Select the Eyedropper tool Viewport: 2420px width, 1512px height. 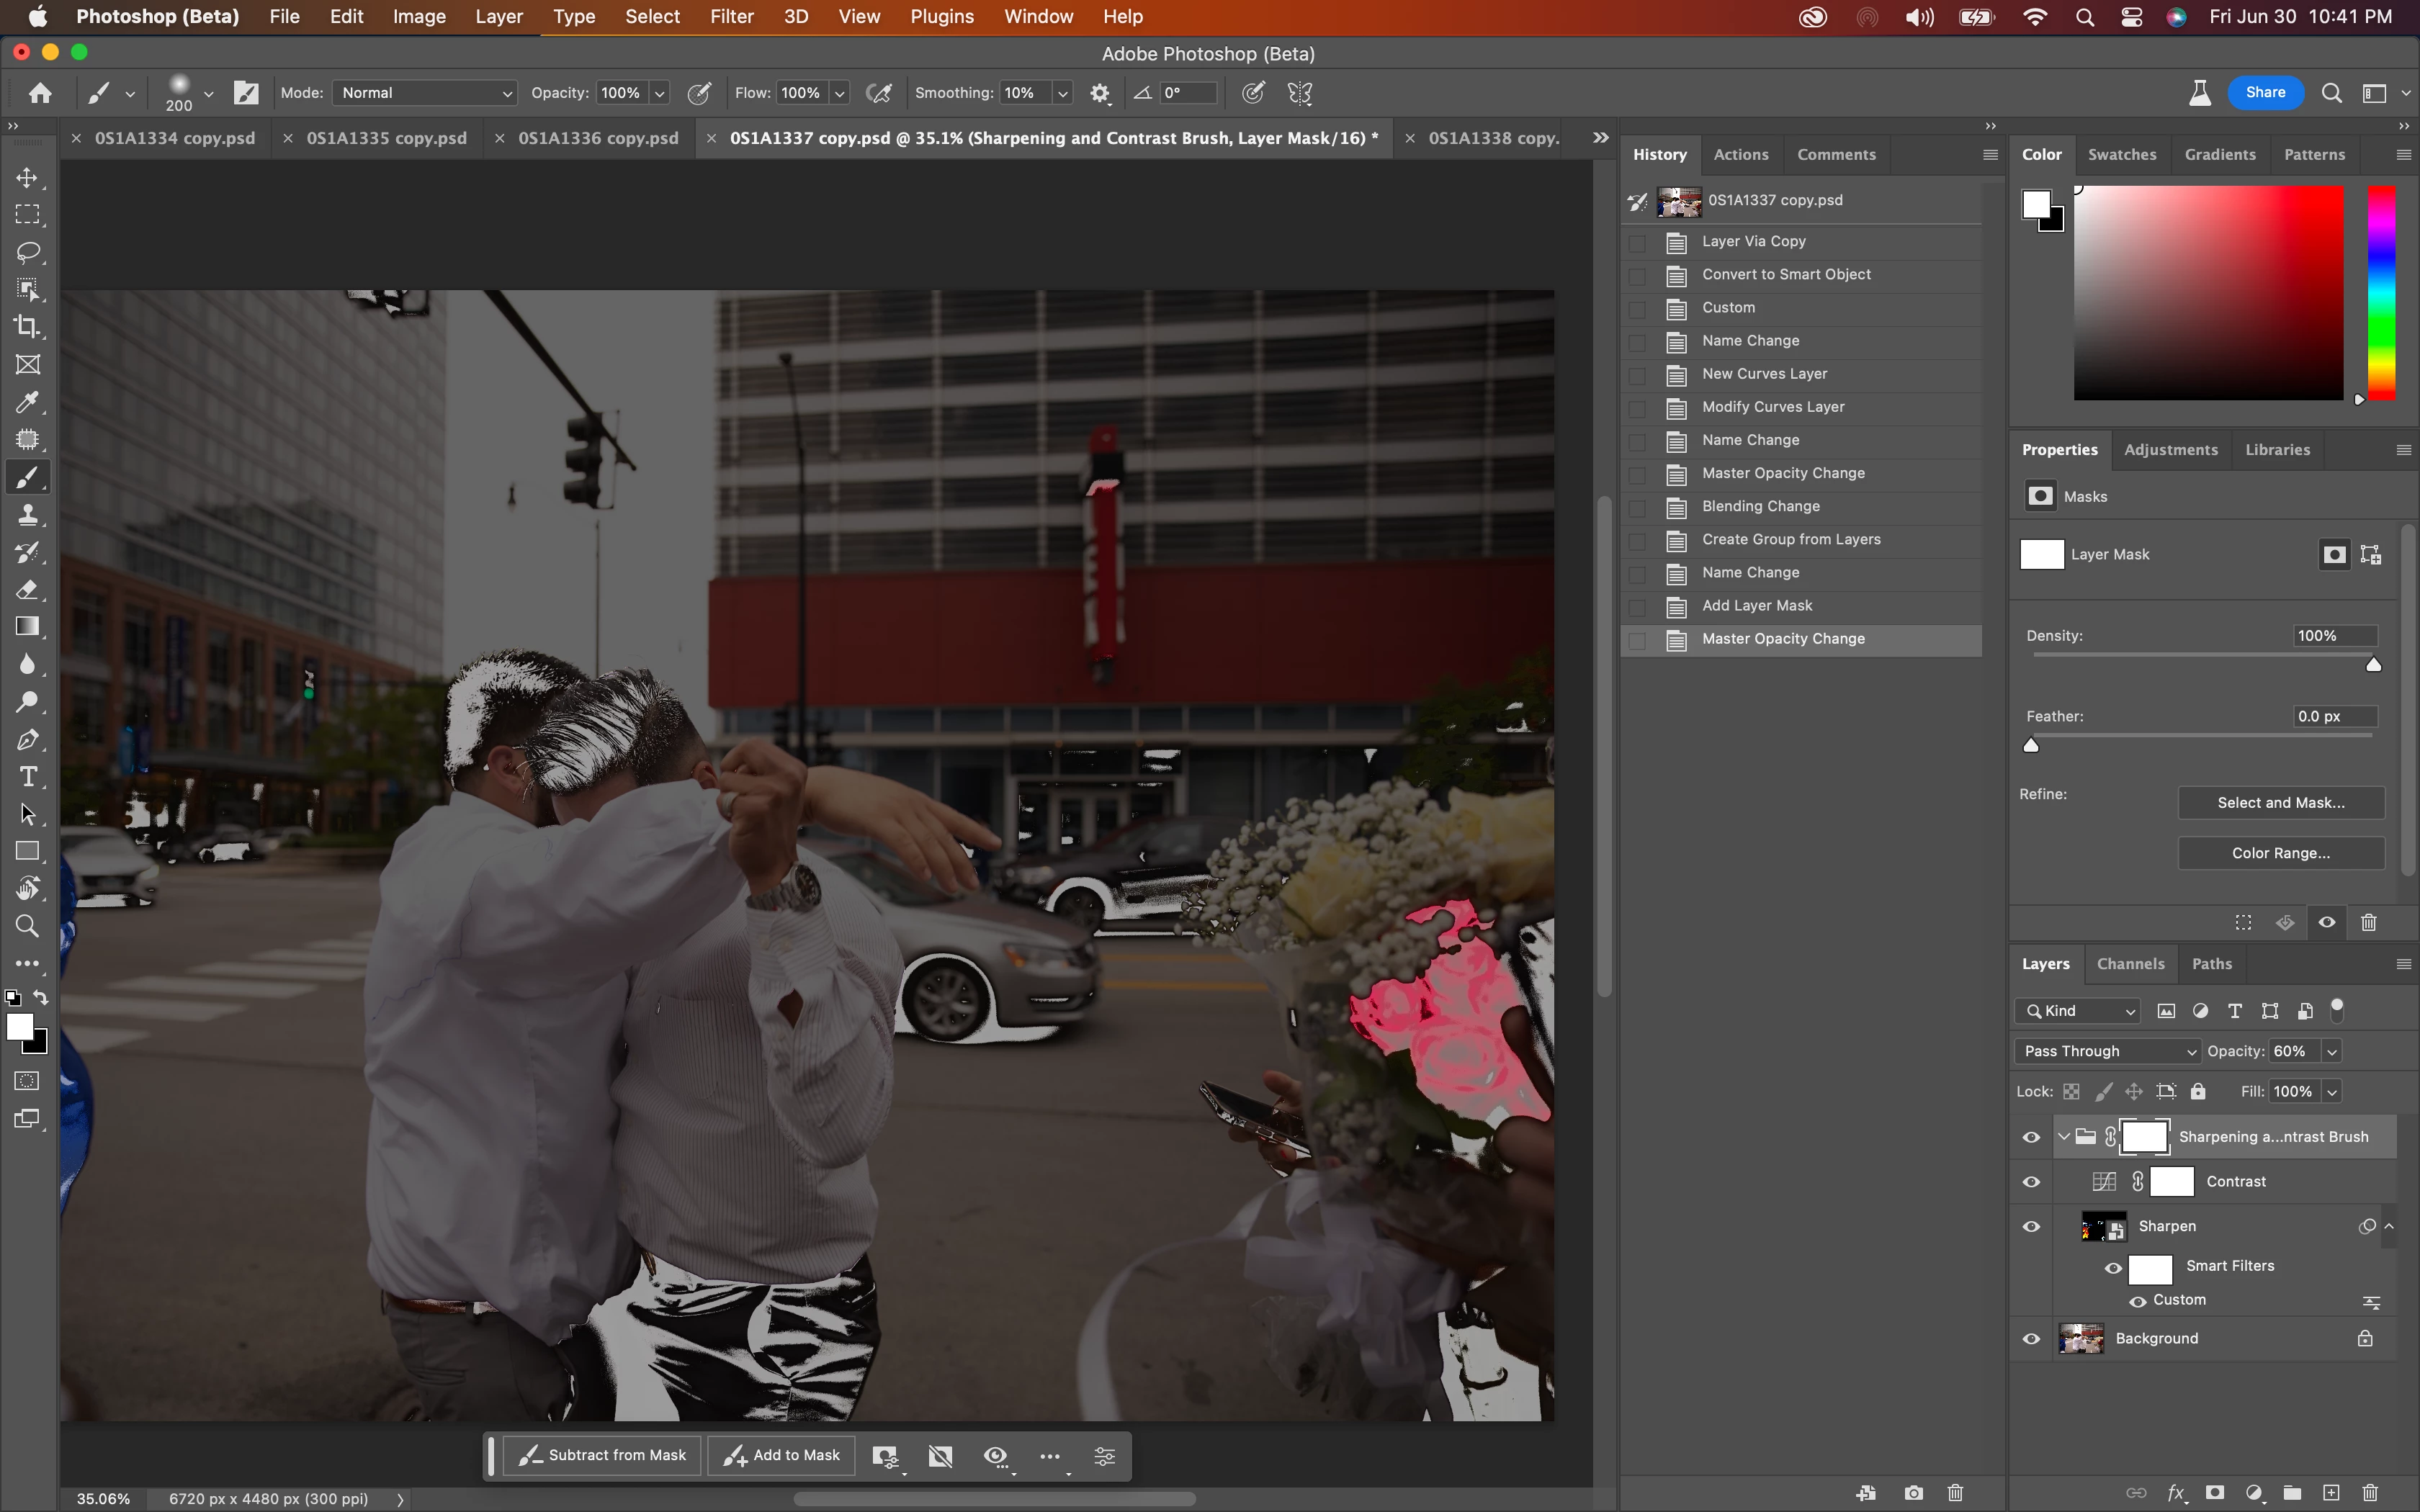pyautogui.click(x=28, y=402)
